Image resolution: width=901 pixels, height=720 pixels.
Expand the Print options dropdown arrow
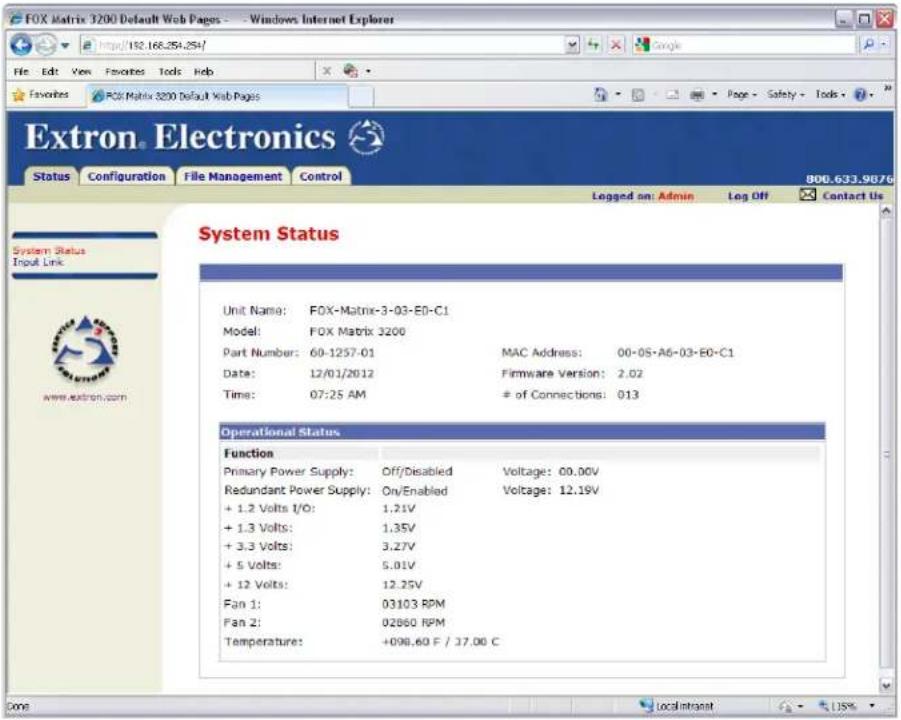click(714, 94)
